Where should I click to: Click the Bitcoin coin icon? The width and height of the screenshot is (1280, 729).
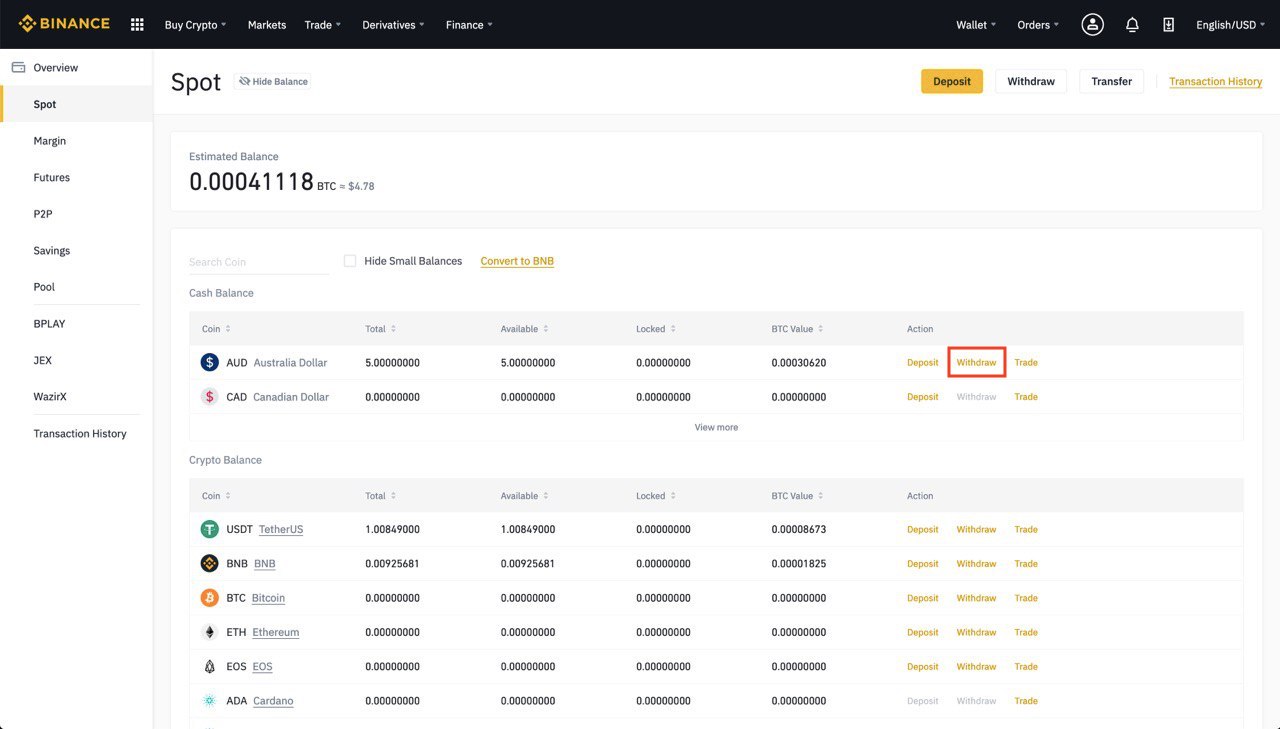pos(209,598)
